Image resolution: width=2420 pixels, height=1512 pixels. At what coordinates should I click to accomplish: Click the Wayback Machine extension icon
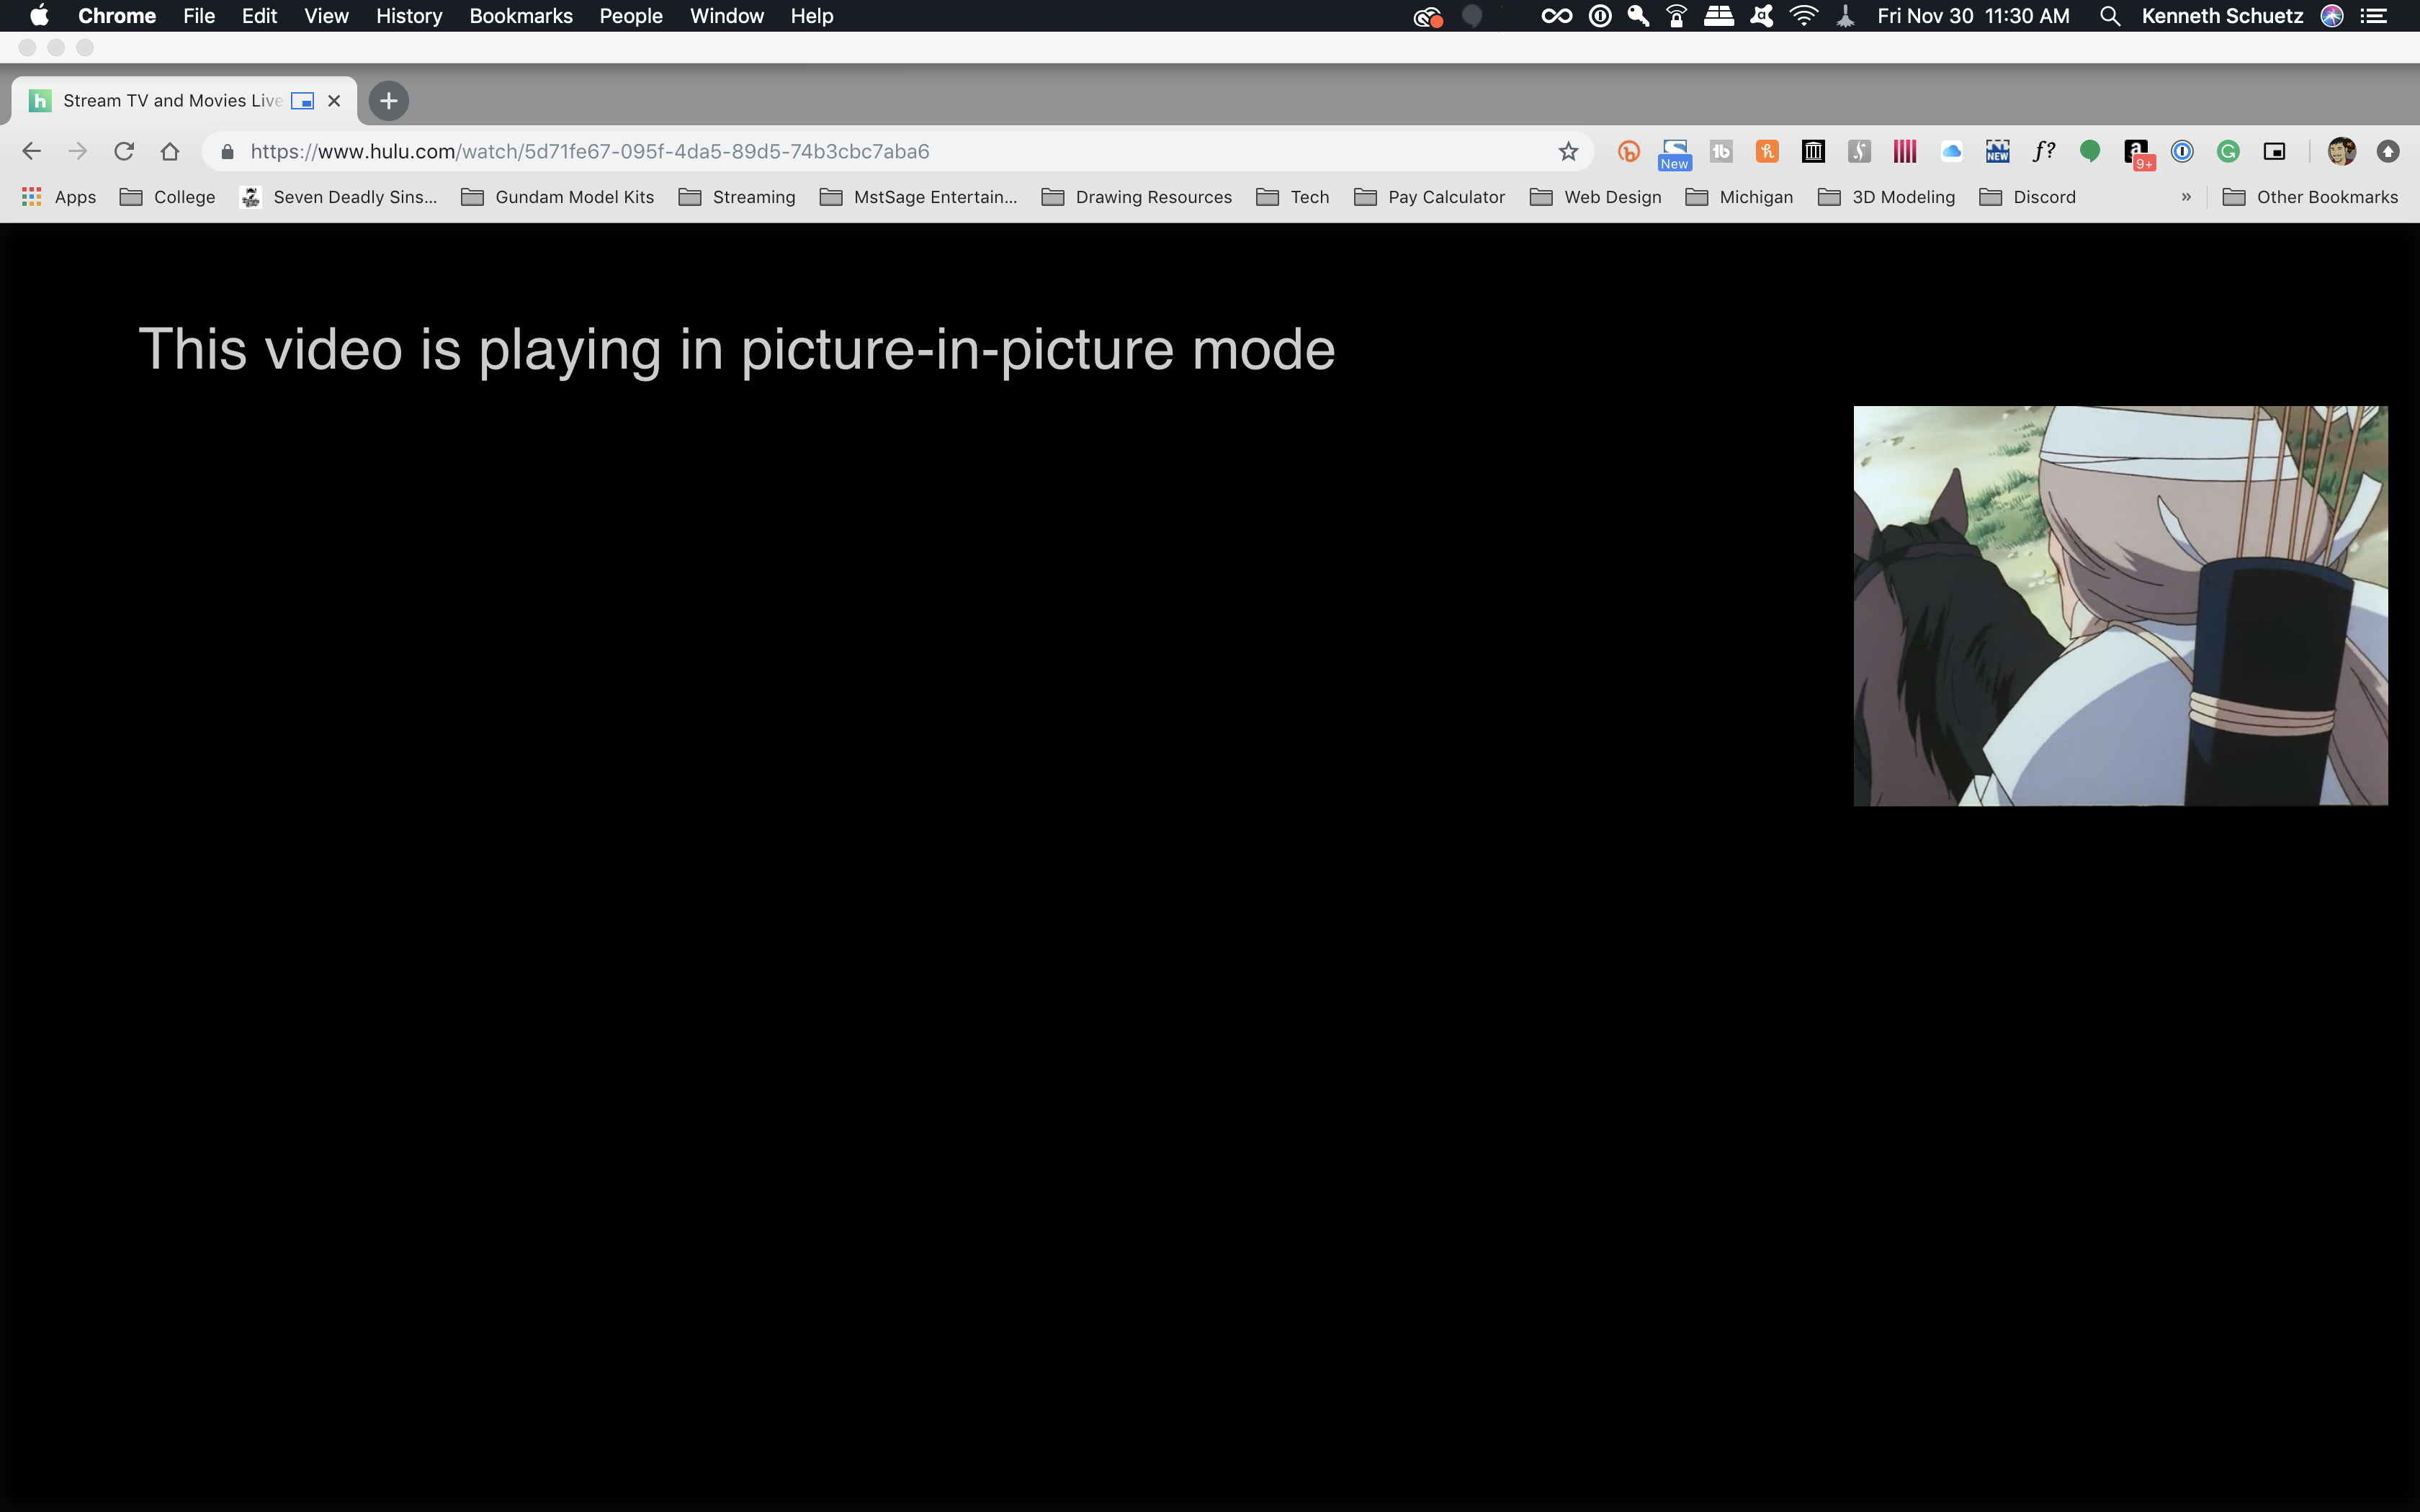[1813, 151]
